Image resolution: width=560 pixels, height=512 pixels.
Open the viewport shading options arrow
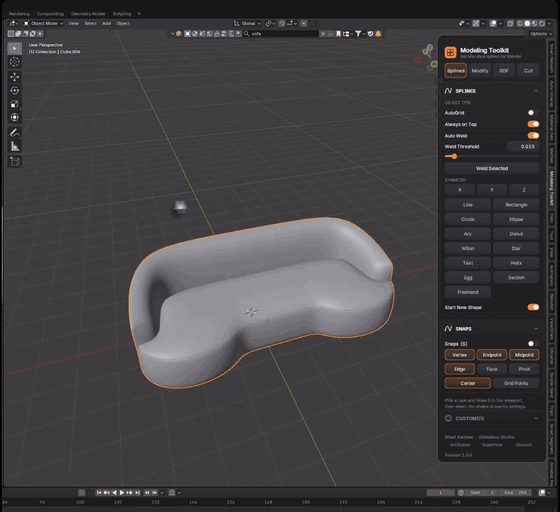click(x=549, y=24)
